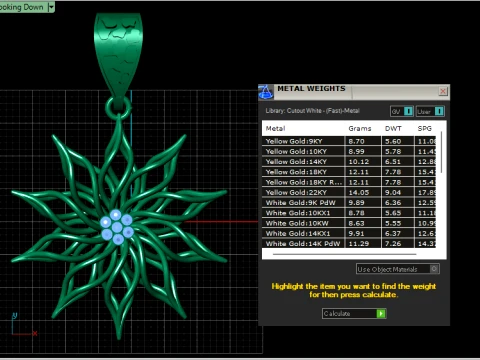Toggle the GV library switch

408,111
